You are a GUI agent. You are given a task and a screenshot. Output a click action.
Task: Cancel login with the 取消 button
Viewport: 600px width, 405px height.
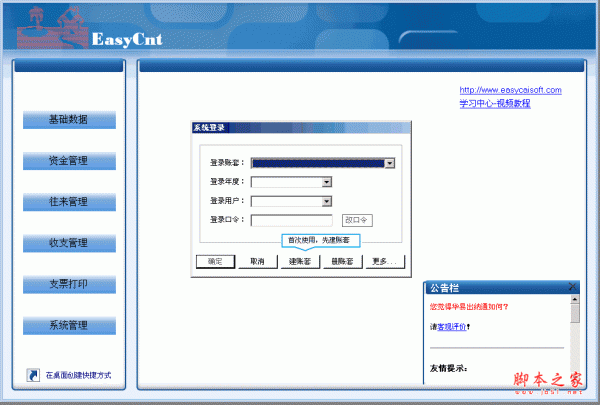[x=258, y=261]
